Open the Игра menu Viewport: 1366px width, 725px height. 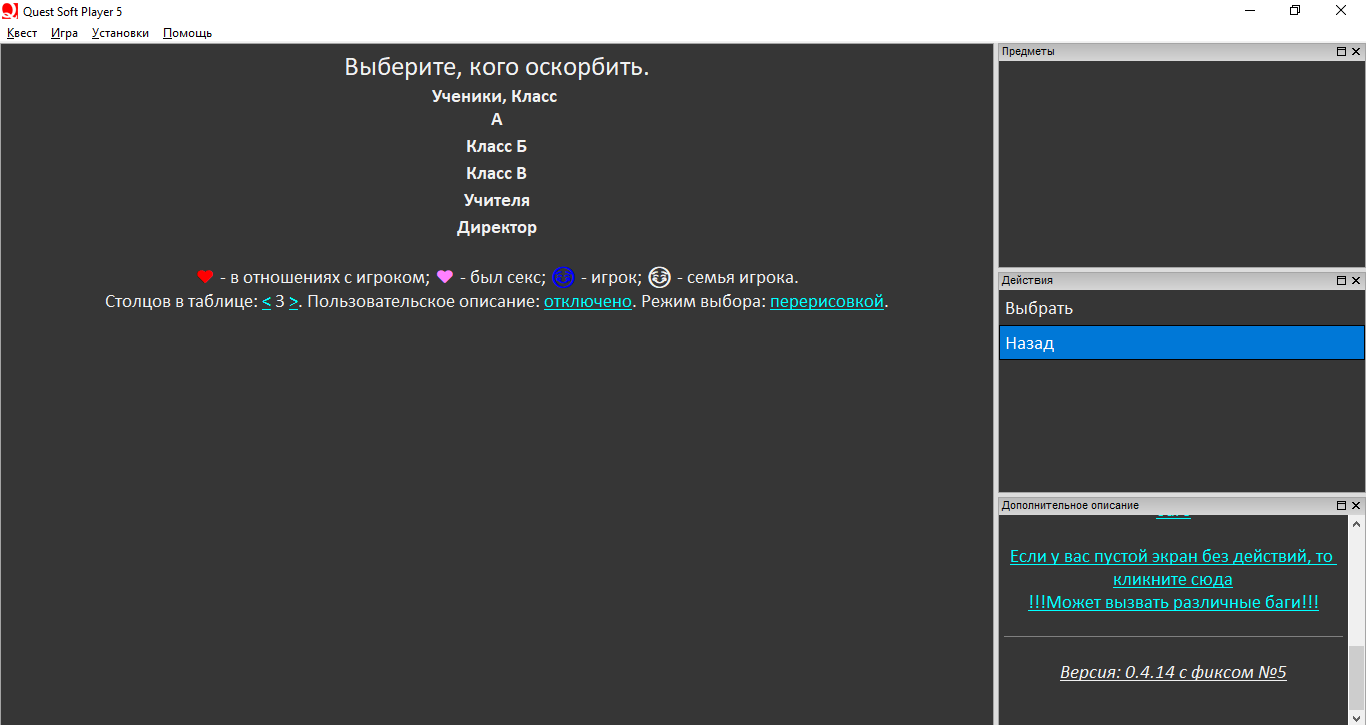tap(64, 33)
